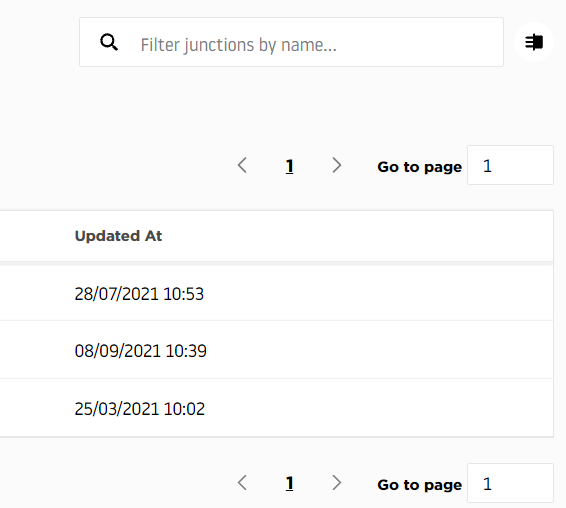Select page 1 in the top pagination
Screen dimensions: 566x508
point(289,166)
